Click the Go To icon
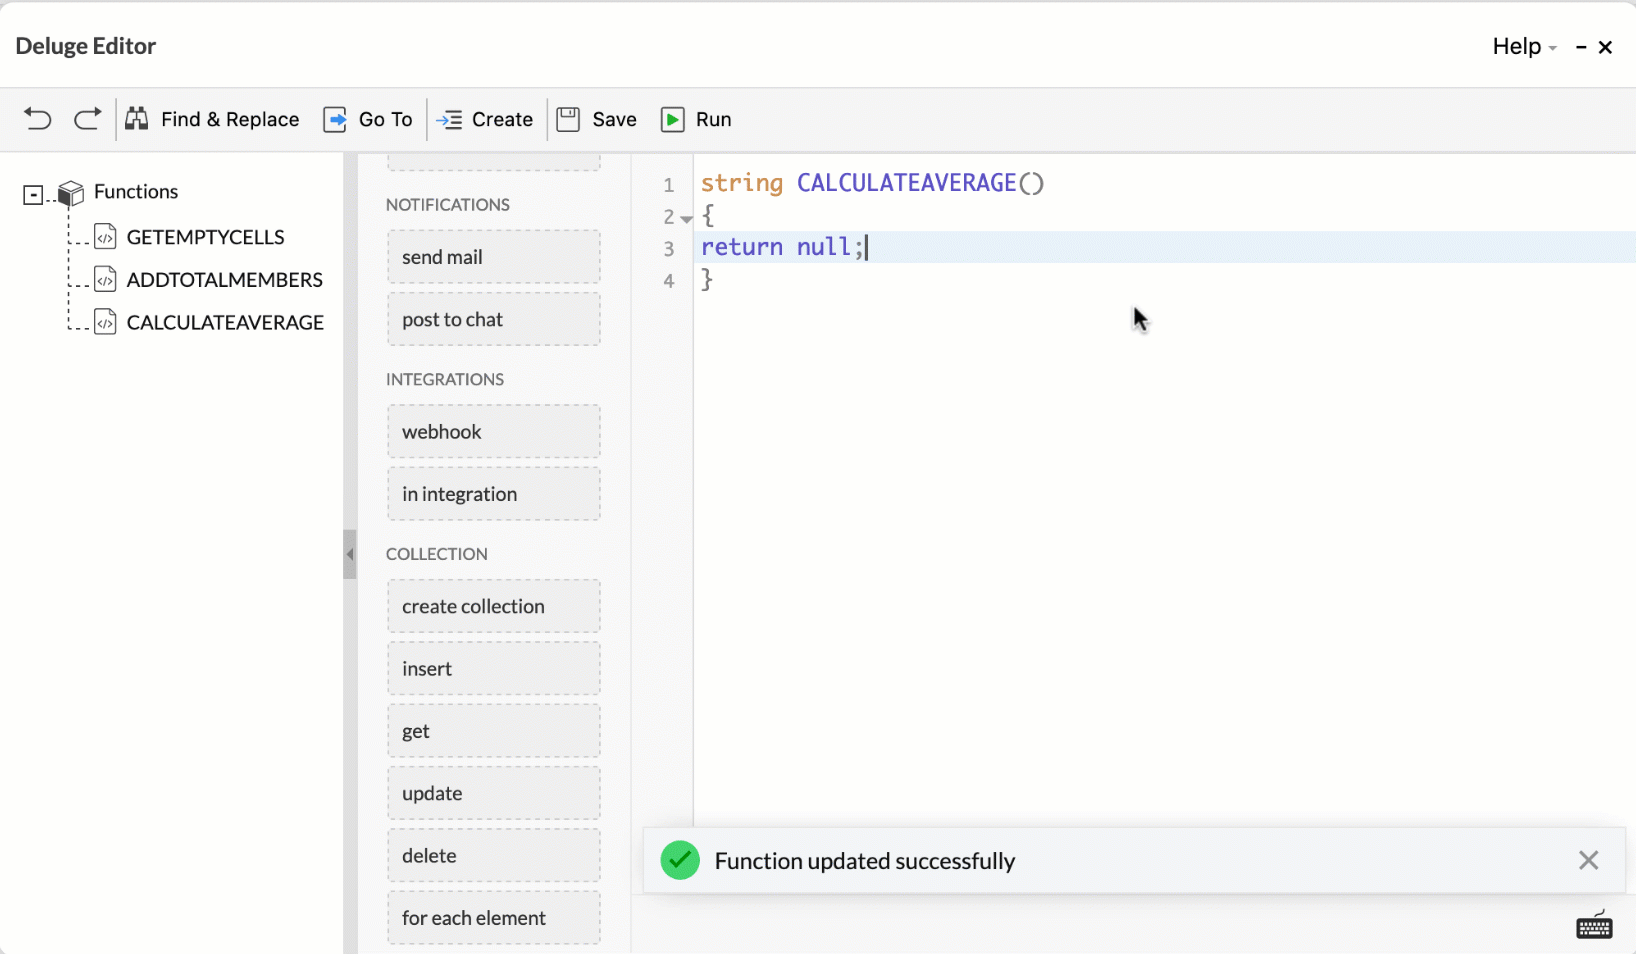1636x954 pixels. tap(335, 120)
